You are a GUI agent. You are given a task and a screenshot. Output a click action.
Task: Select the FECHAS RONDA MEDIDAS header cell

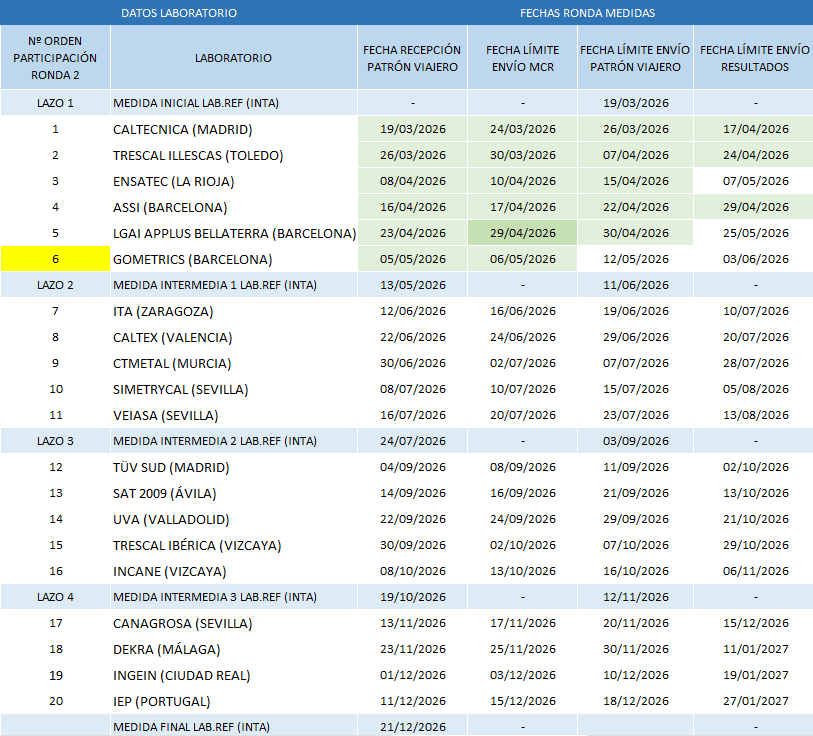pyautogui.click(x=587, y=13)
